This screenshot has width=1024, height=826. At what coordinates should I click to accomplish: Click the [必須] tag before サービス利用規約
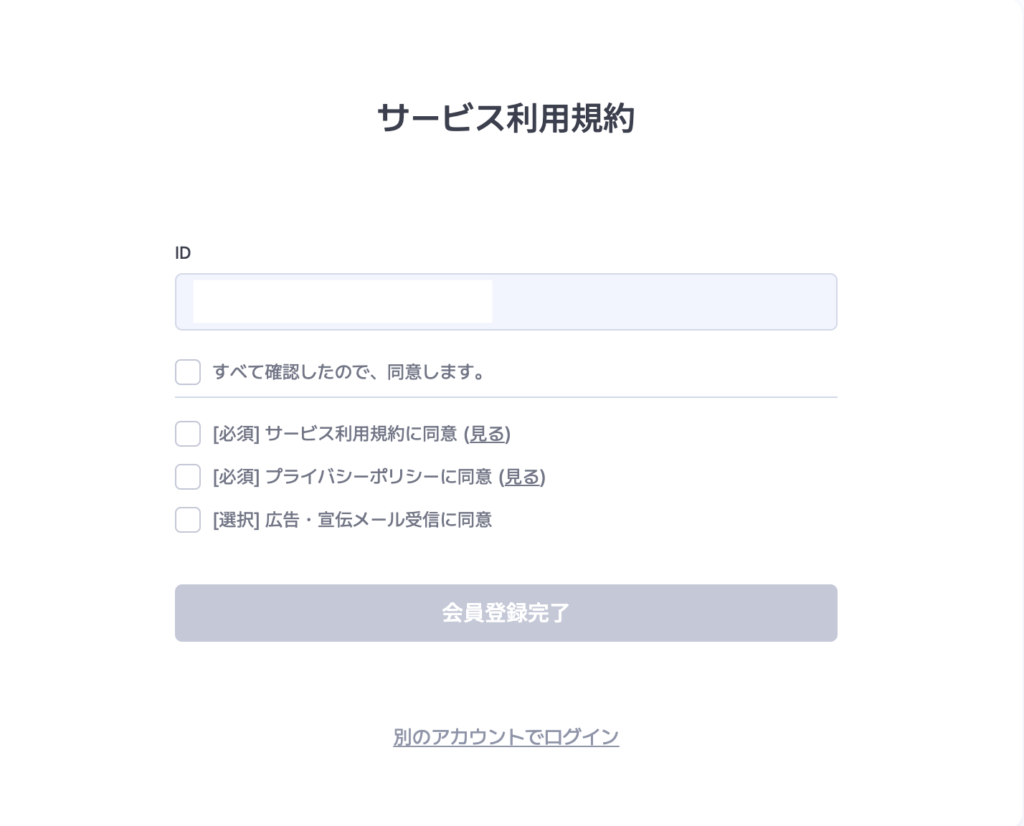236,434
